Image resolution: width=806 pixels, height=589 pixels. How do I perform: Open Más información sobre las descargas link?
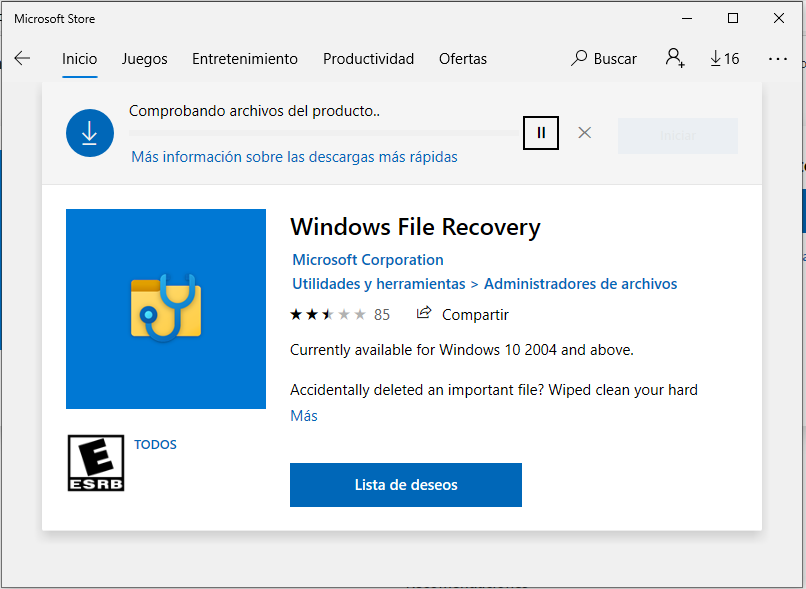(x=294, y=157)
